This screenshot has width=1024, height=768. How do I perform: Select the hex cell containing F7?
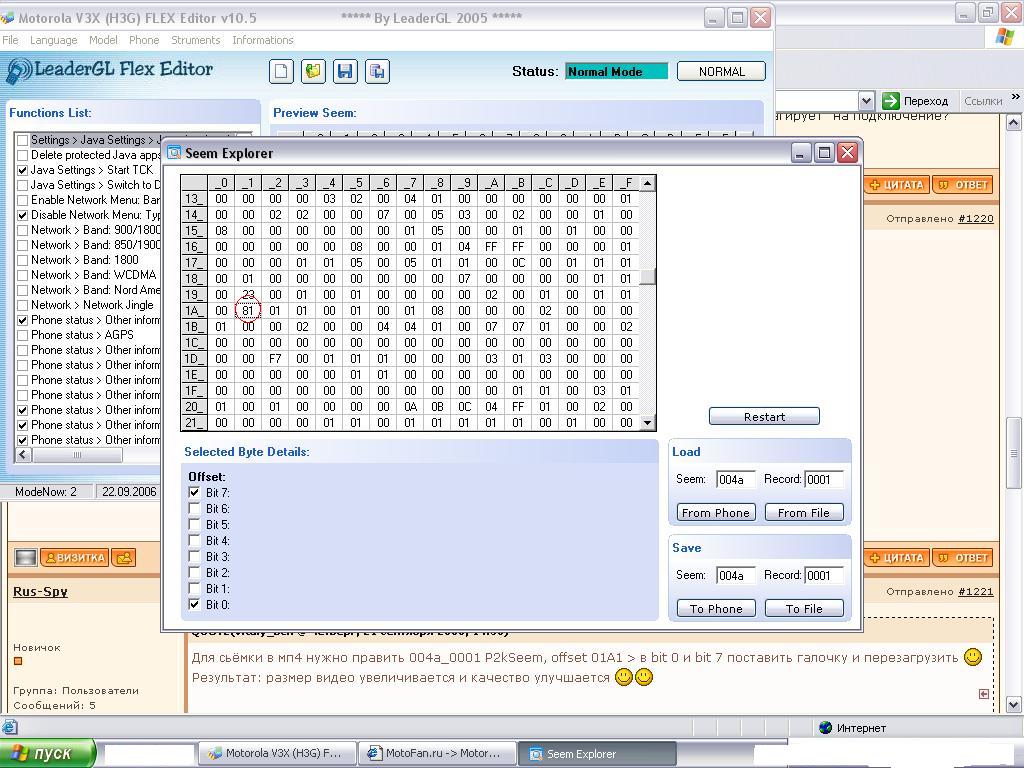pyautogui.click(x=275, y=359)
